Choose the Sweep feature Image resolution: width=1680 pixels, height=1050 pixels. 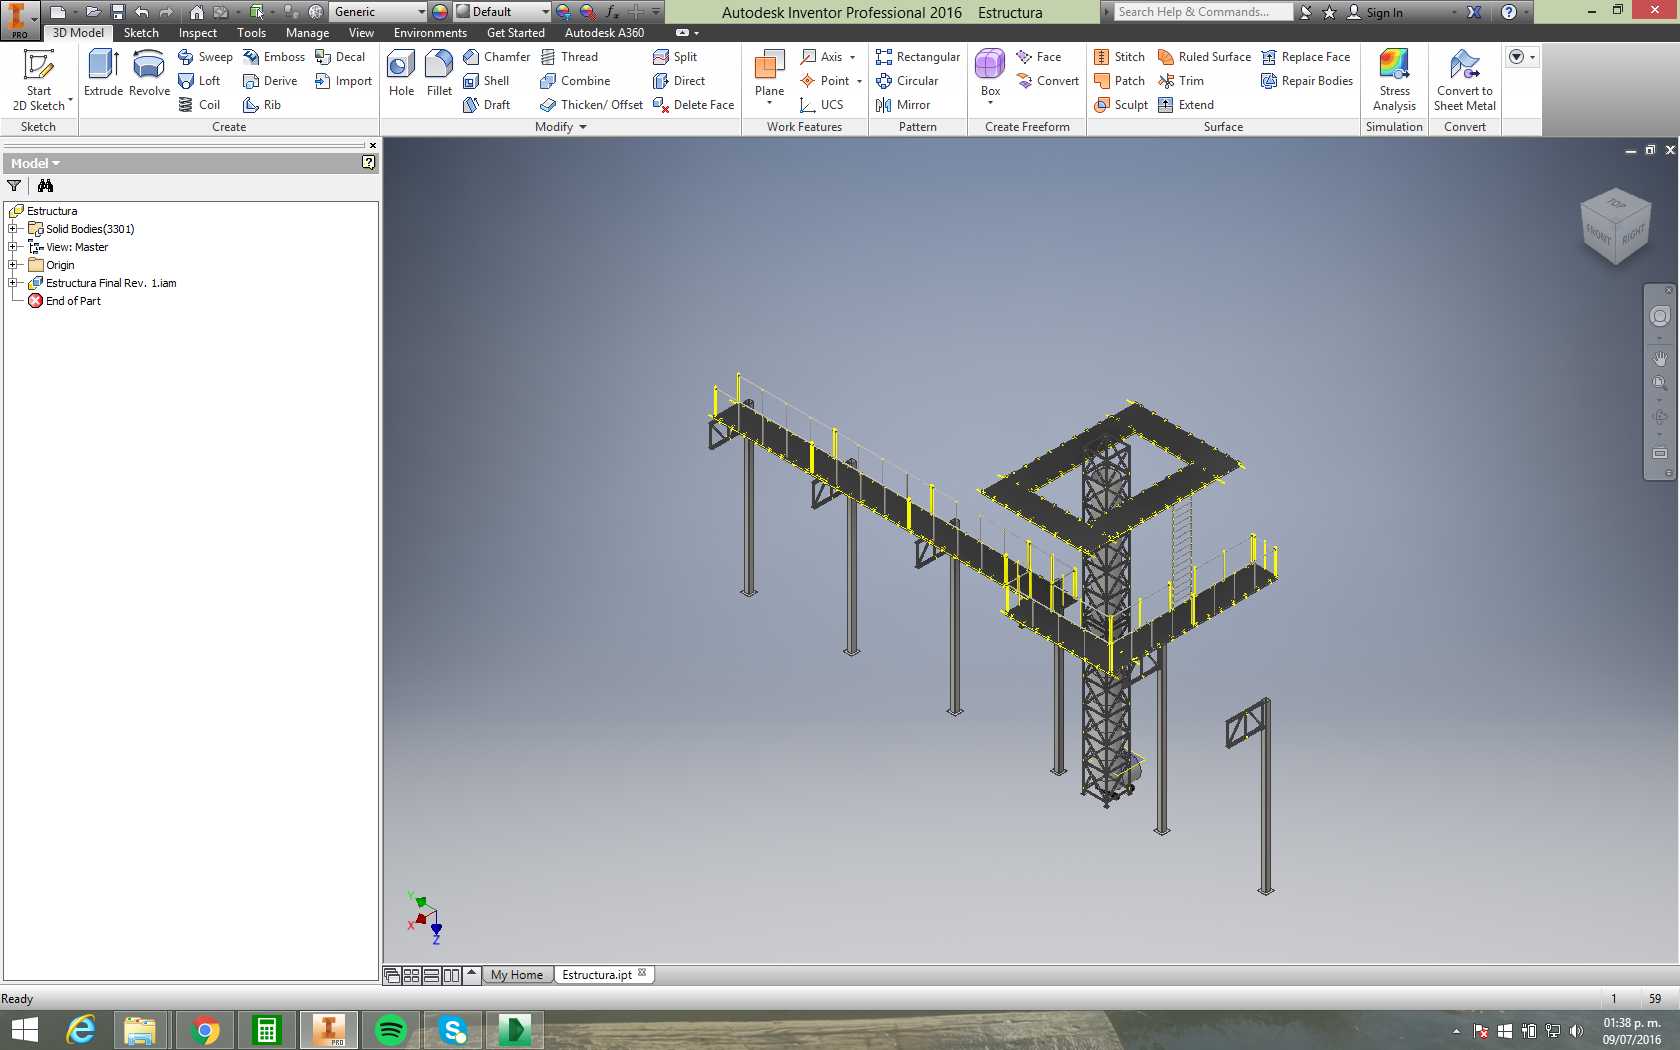coord(205,57)
